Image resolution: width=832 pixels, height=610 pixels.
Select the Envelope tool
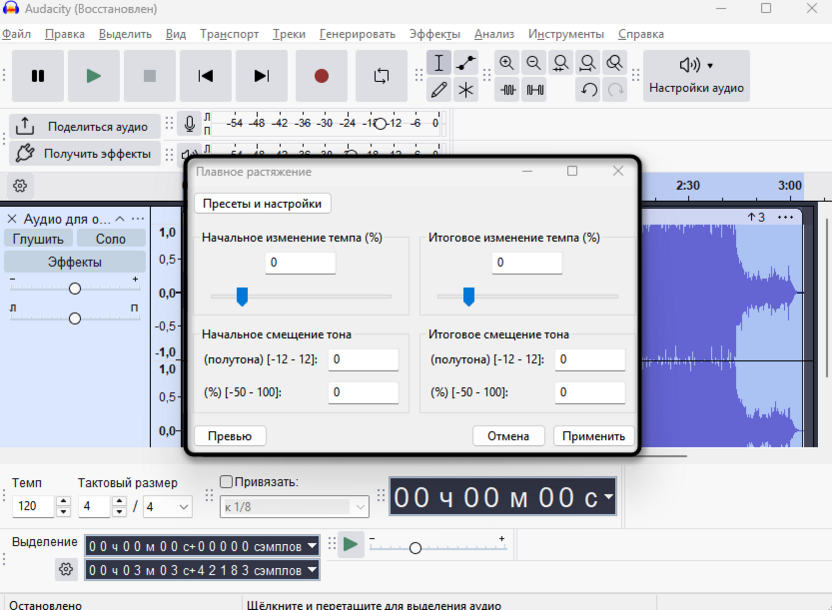(466, 63)
